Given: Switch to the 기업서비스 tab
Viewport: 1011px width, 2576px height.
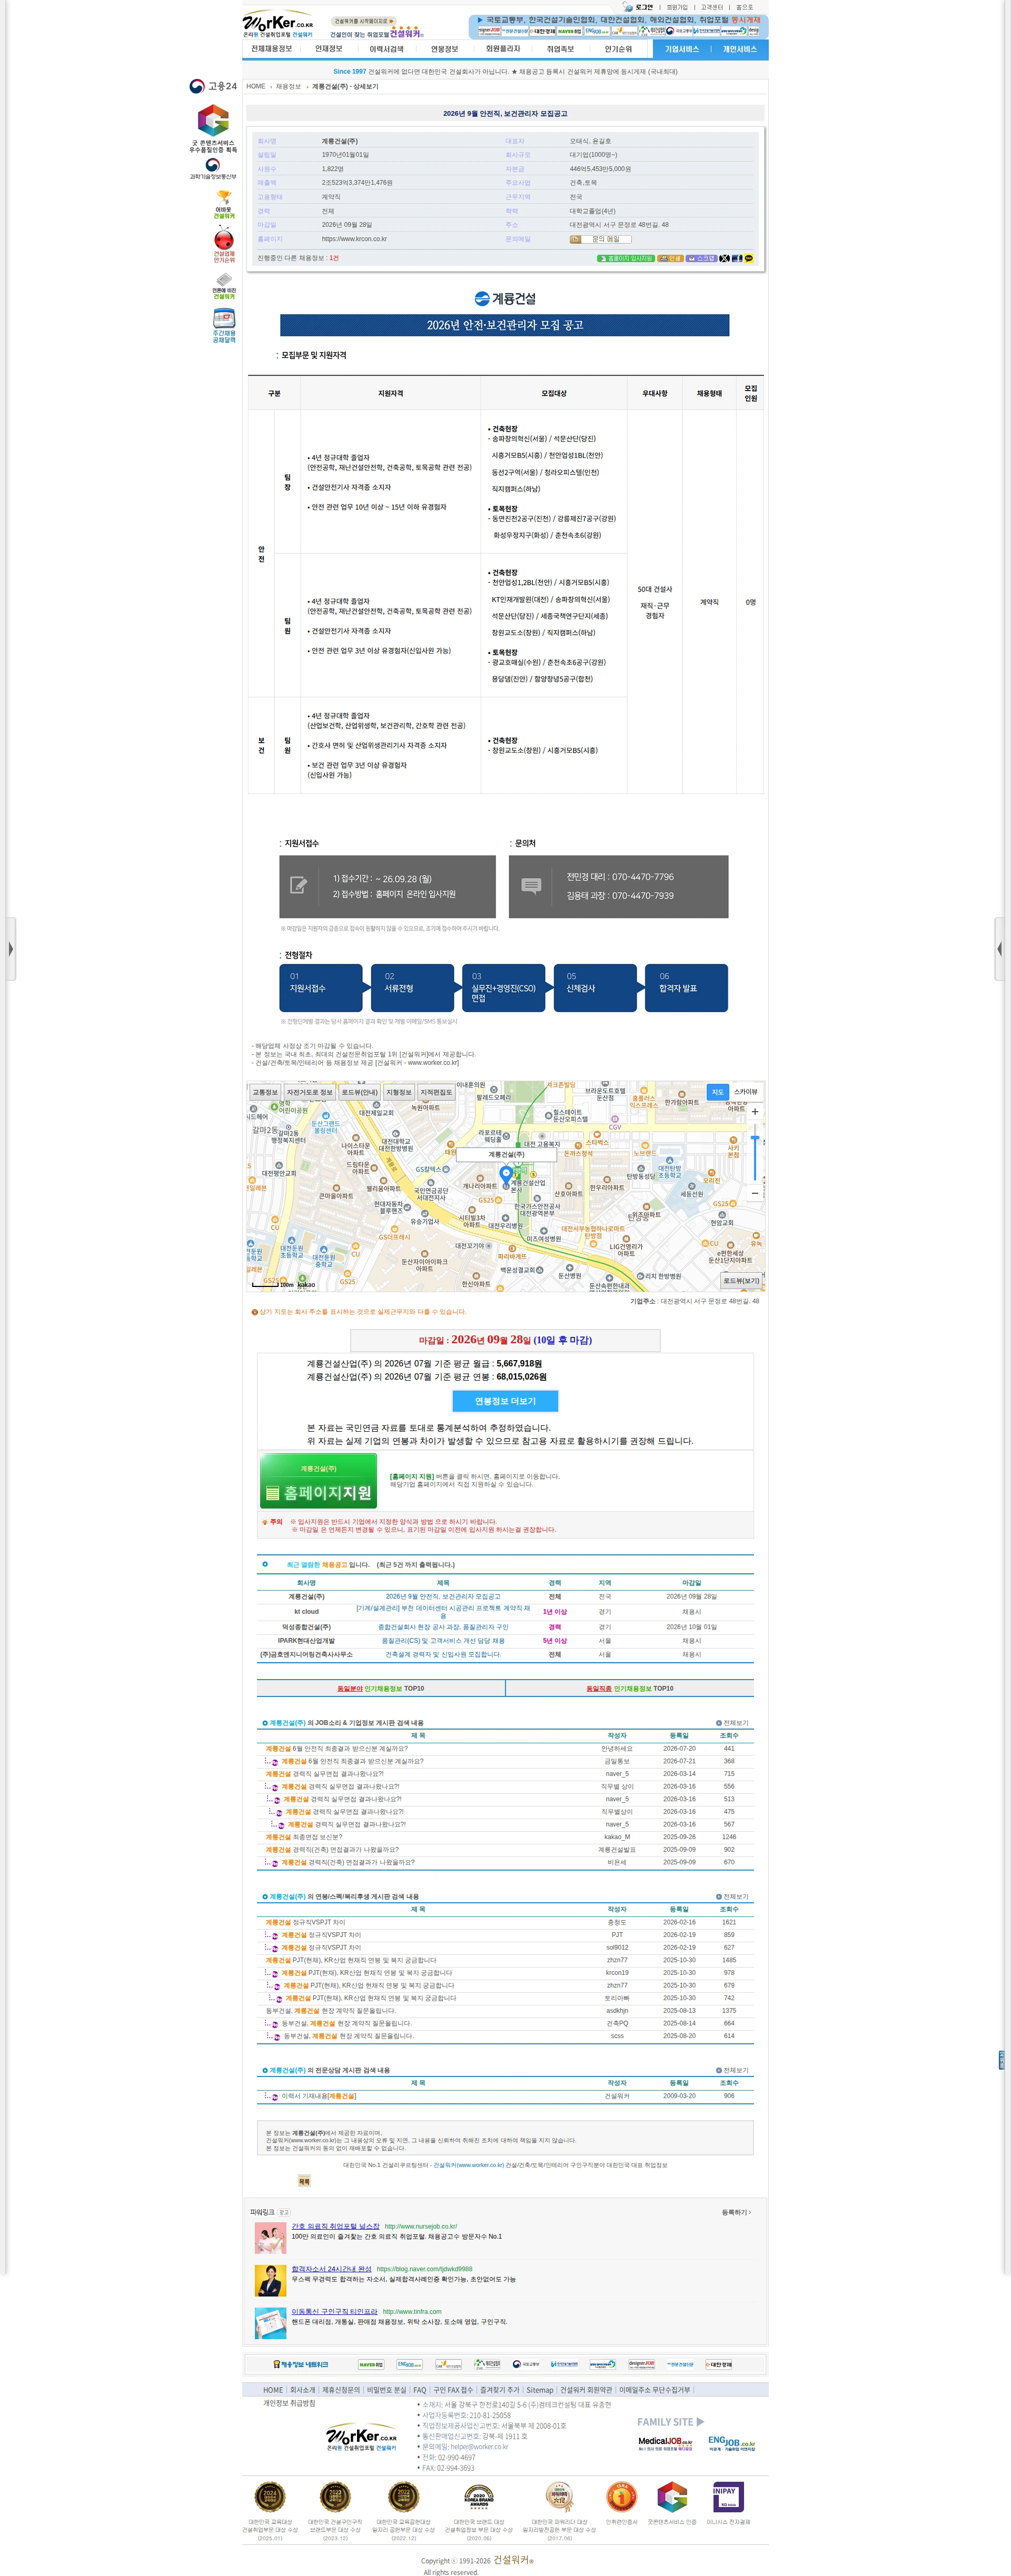Looking at the screenshot, I should (682, 49).
